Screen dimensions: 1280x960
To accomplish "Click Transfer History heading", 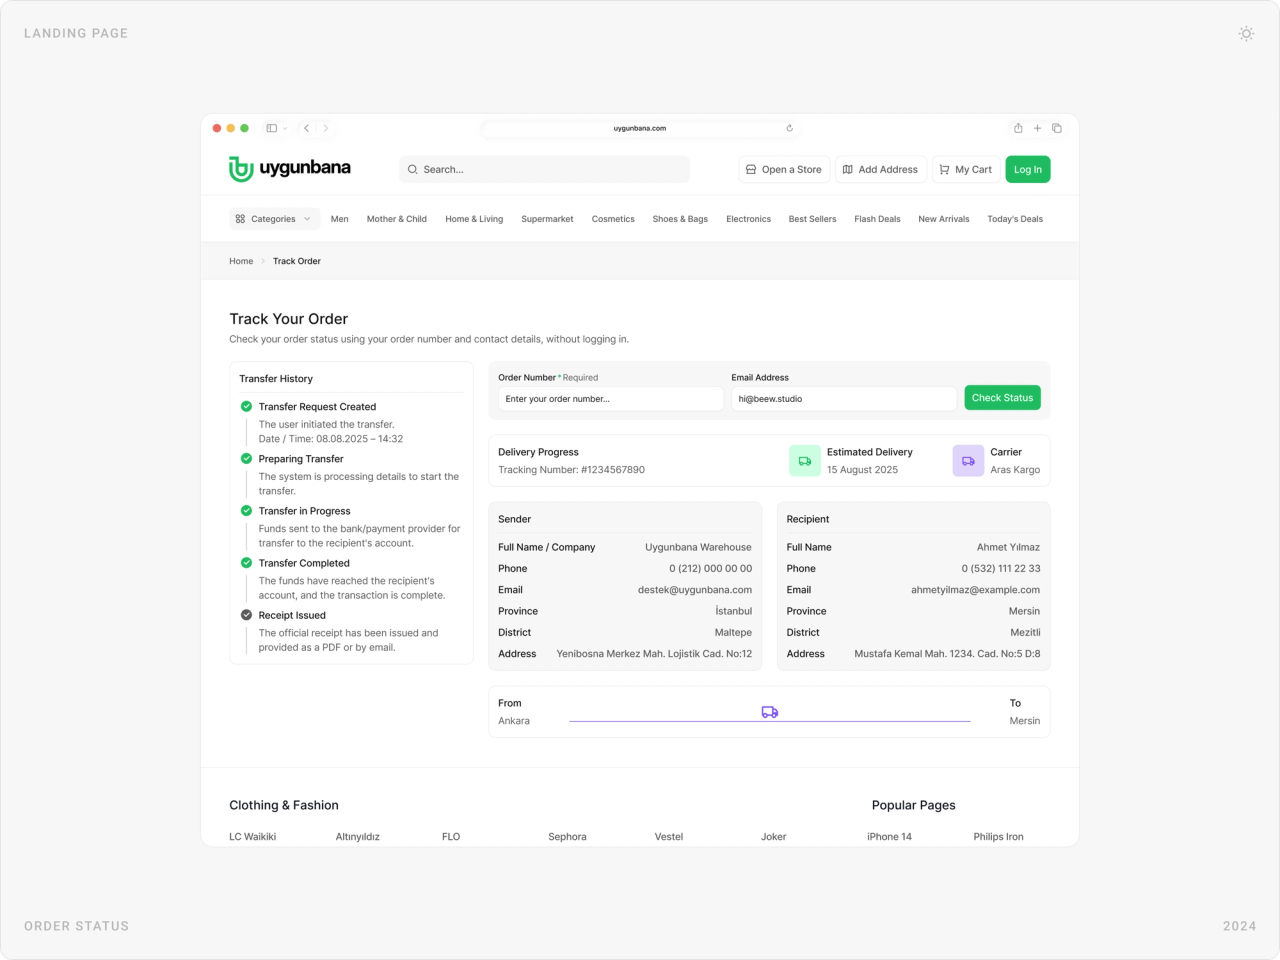I will [276, 379].
